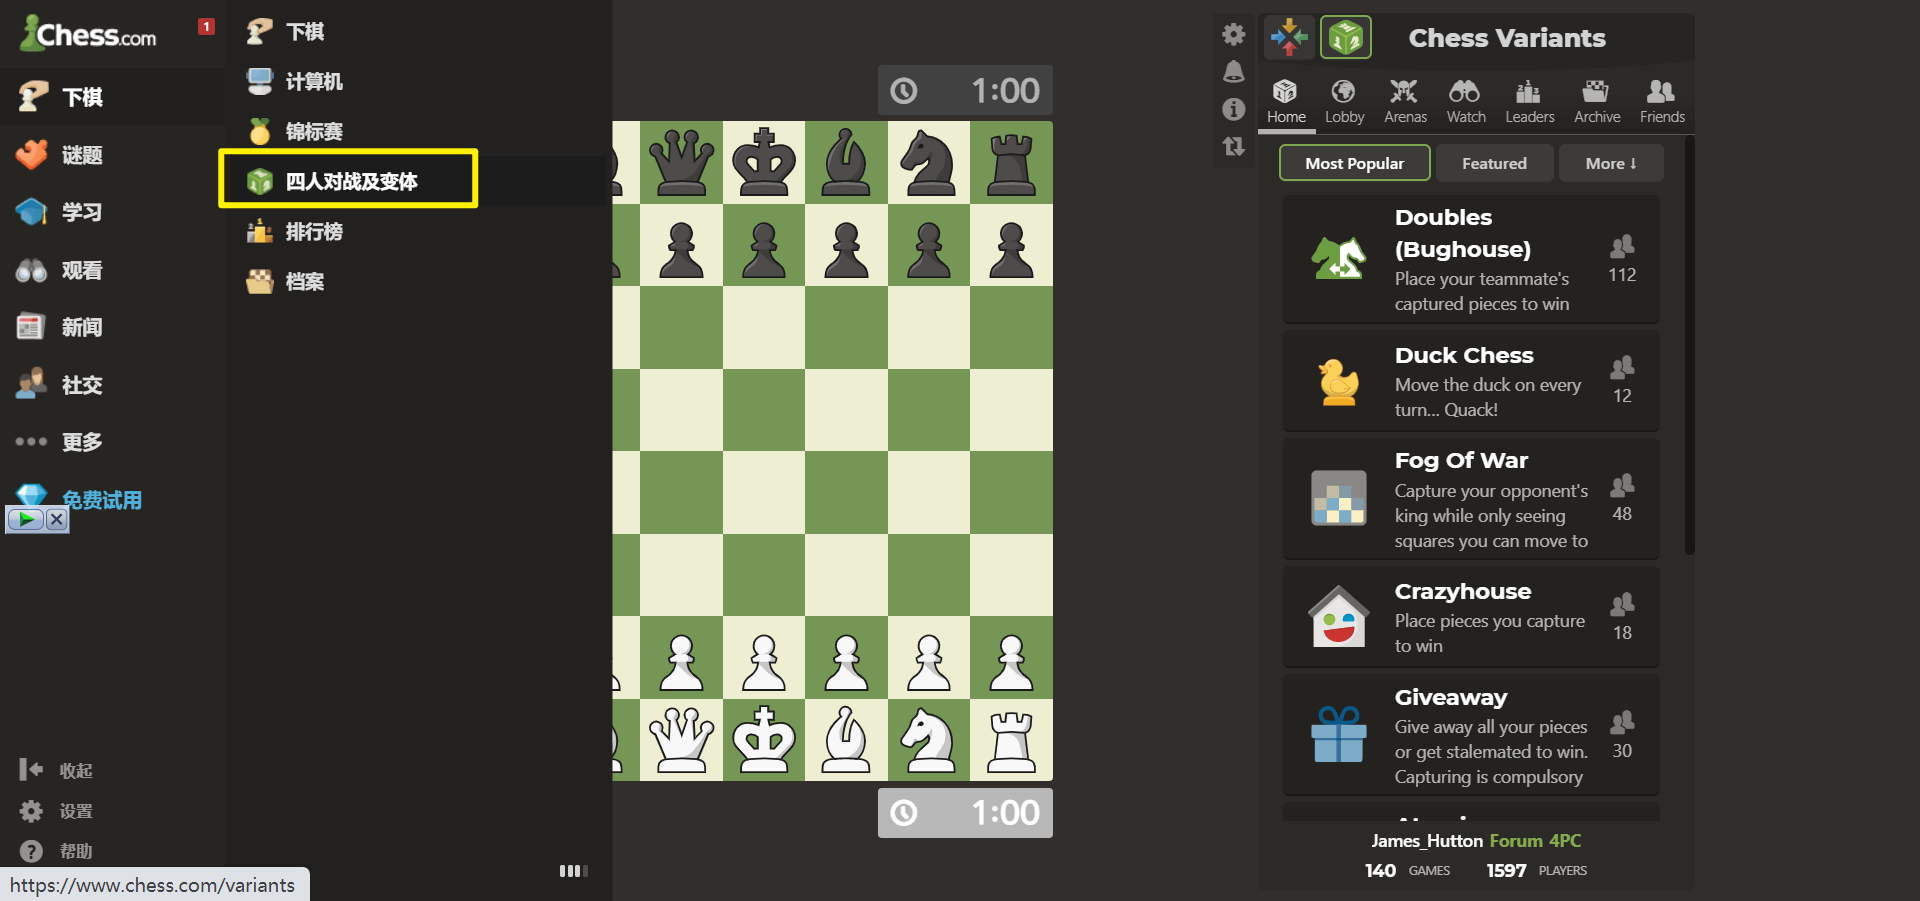
Task: Click the four-player chess arrows icon
Action: (x=1289, y=38)
